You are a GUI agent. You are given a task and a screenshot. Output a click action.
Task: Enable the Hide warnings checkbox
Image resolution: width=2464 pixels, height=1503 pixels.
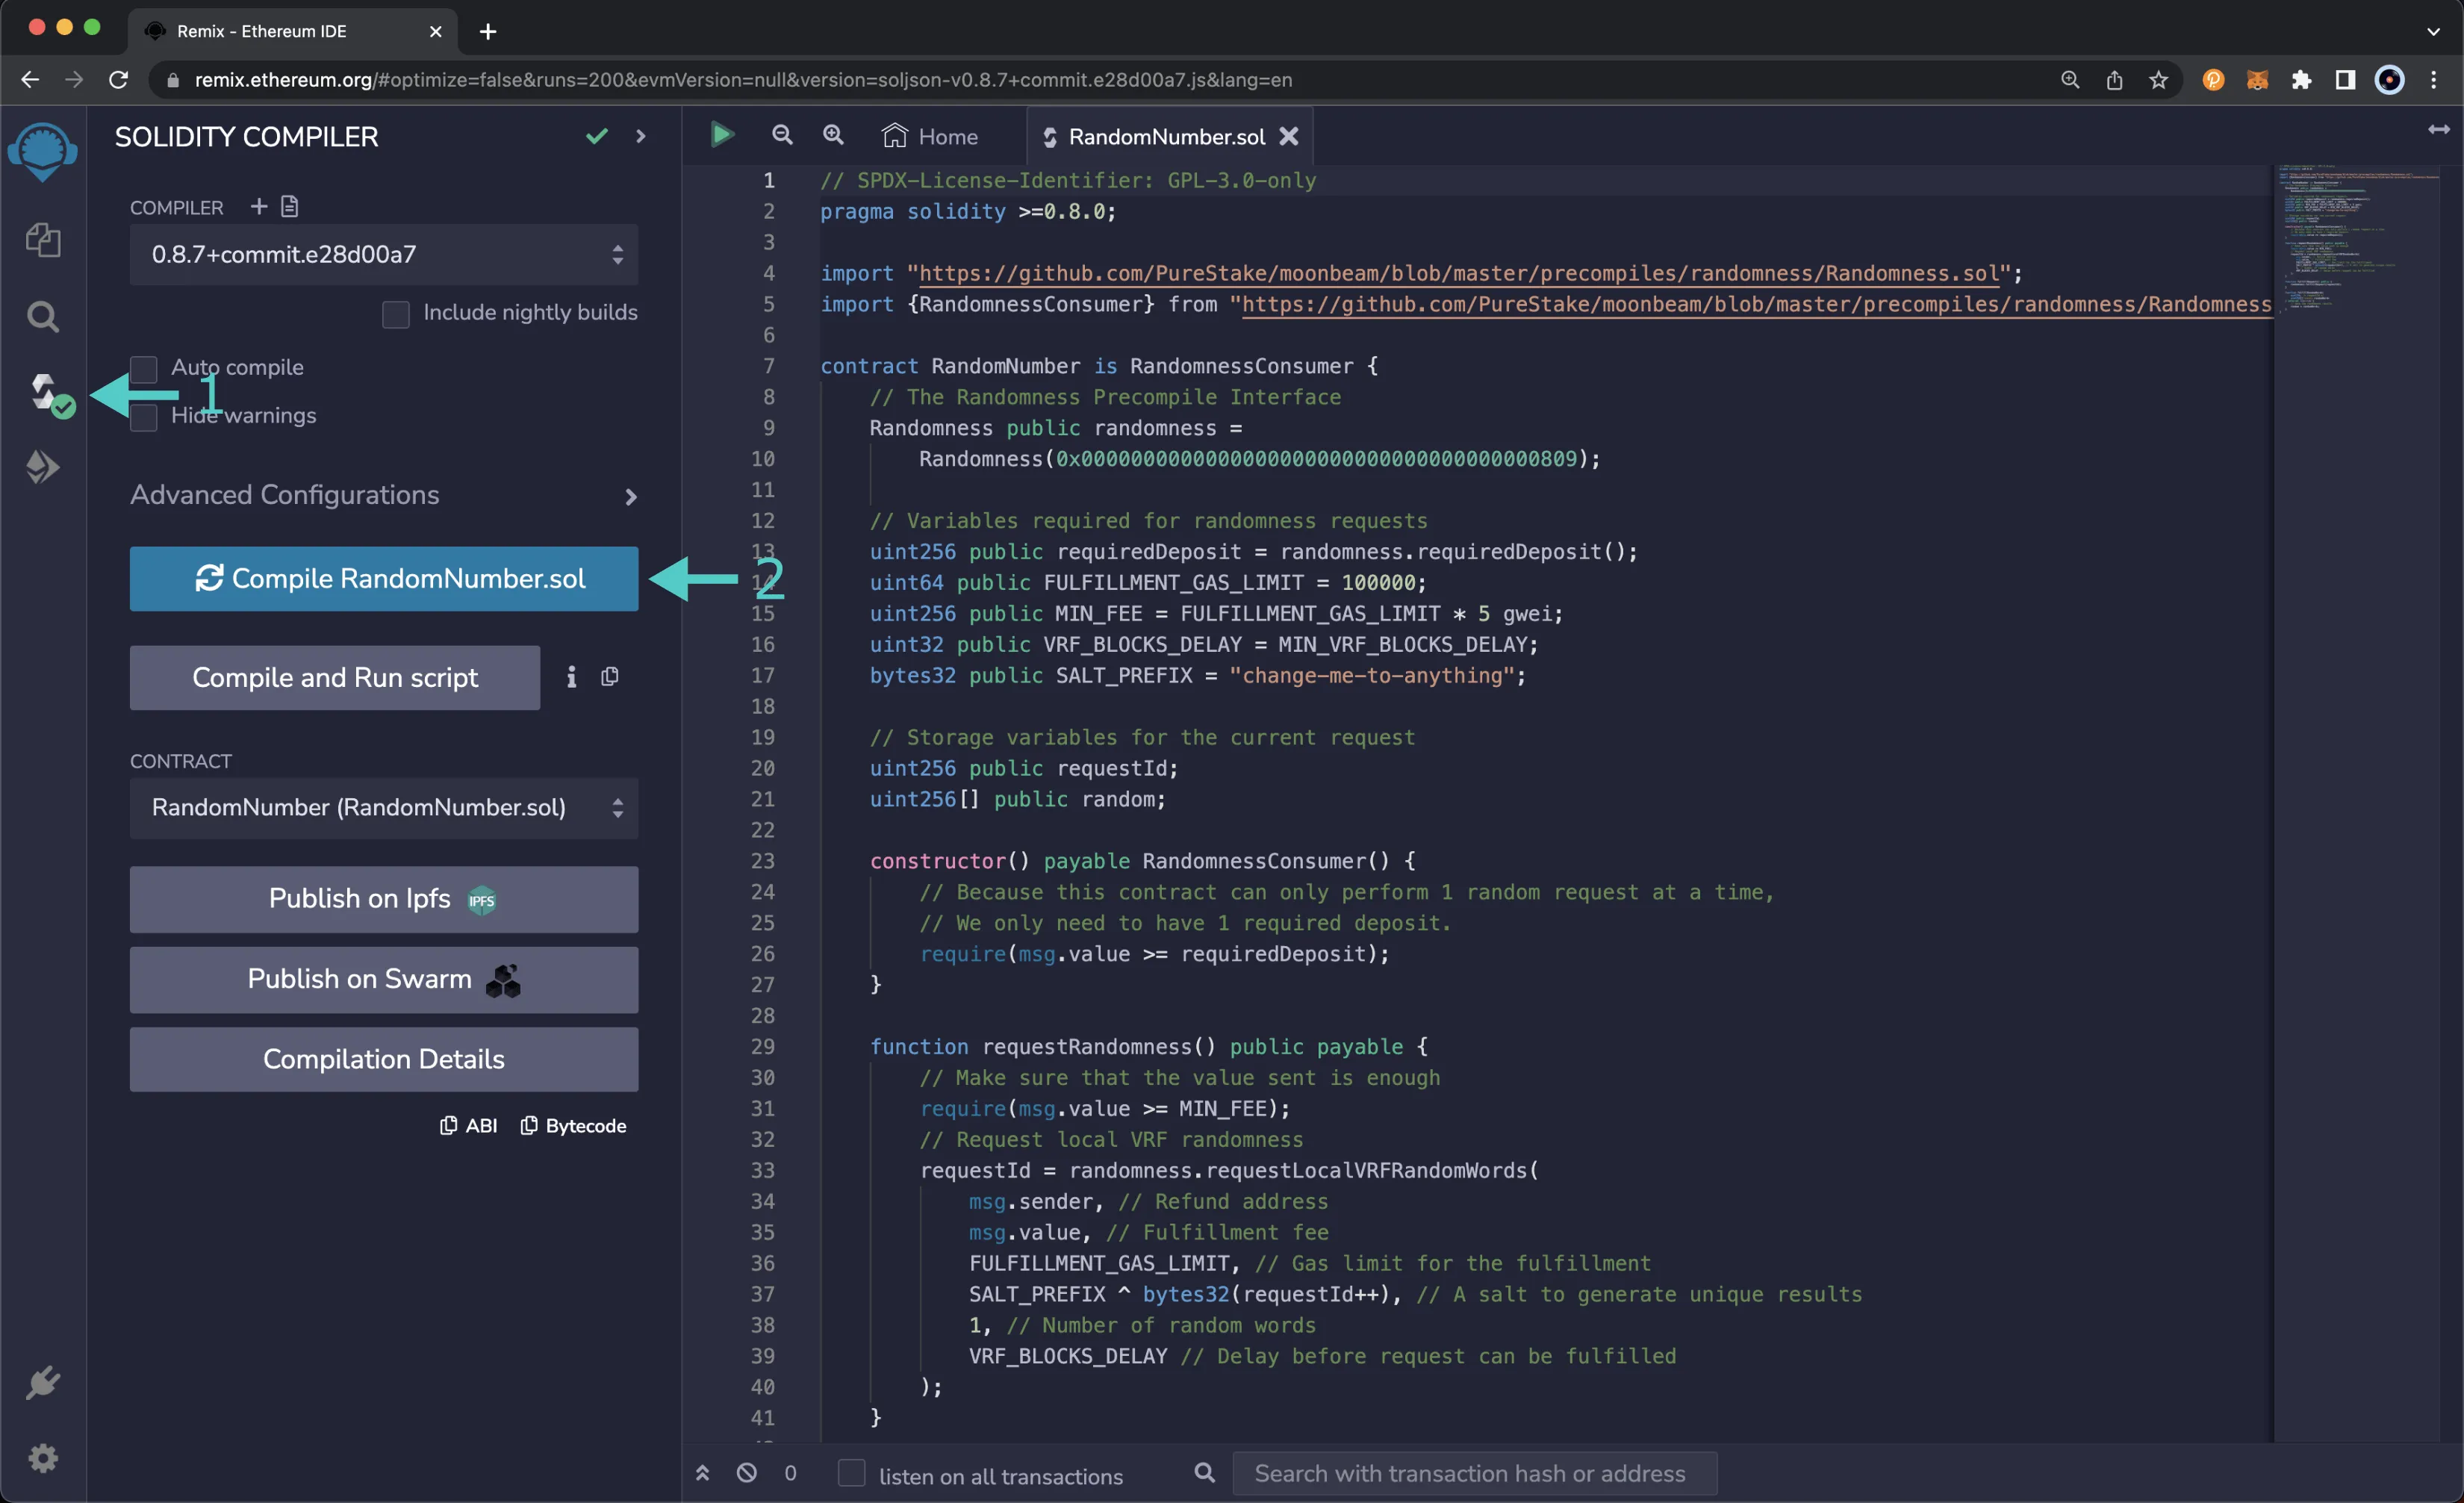[x=146, y=415]
